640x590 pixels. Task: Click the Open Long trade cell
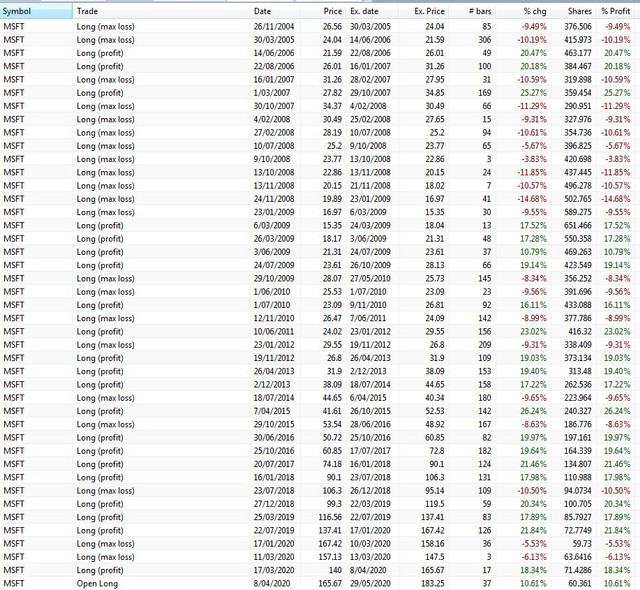point(97,583)
